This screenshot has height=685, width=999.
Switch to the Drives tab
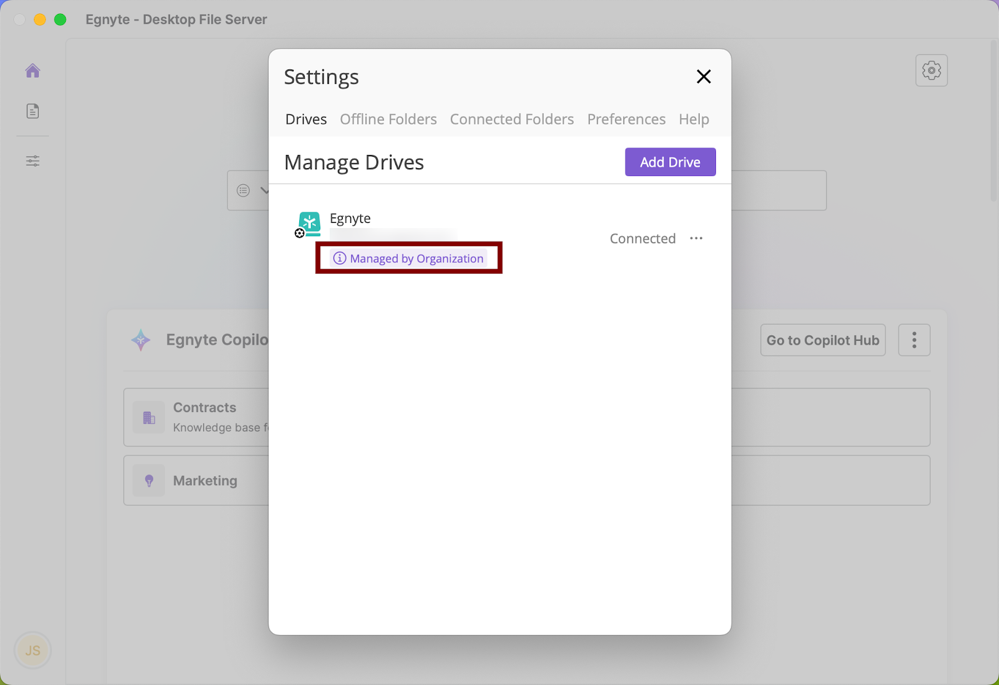(306, 119)
